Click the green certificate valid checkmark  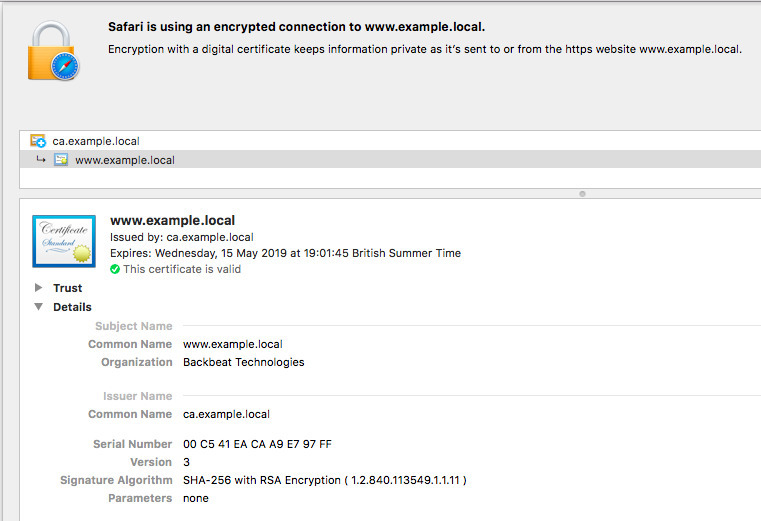point(115,269)
